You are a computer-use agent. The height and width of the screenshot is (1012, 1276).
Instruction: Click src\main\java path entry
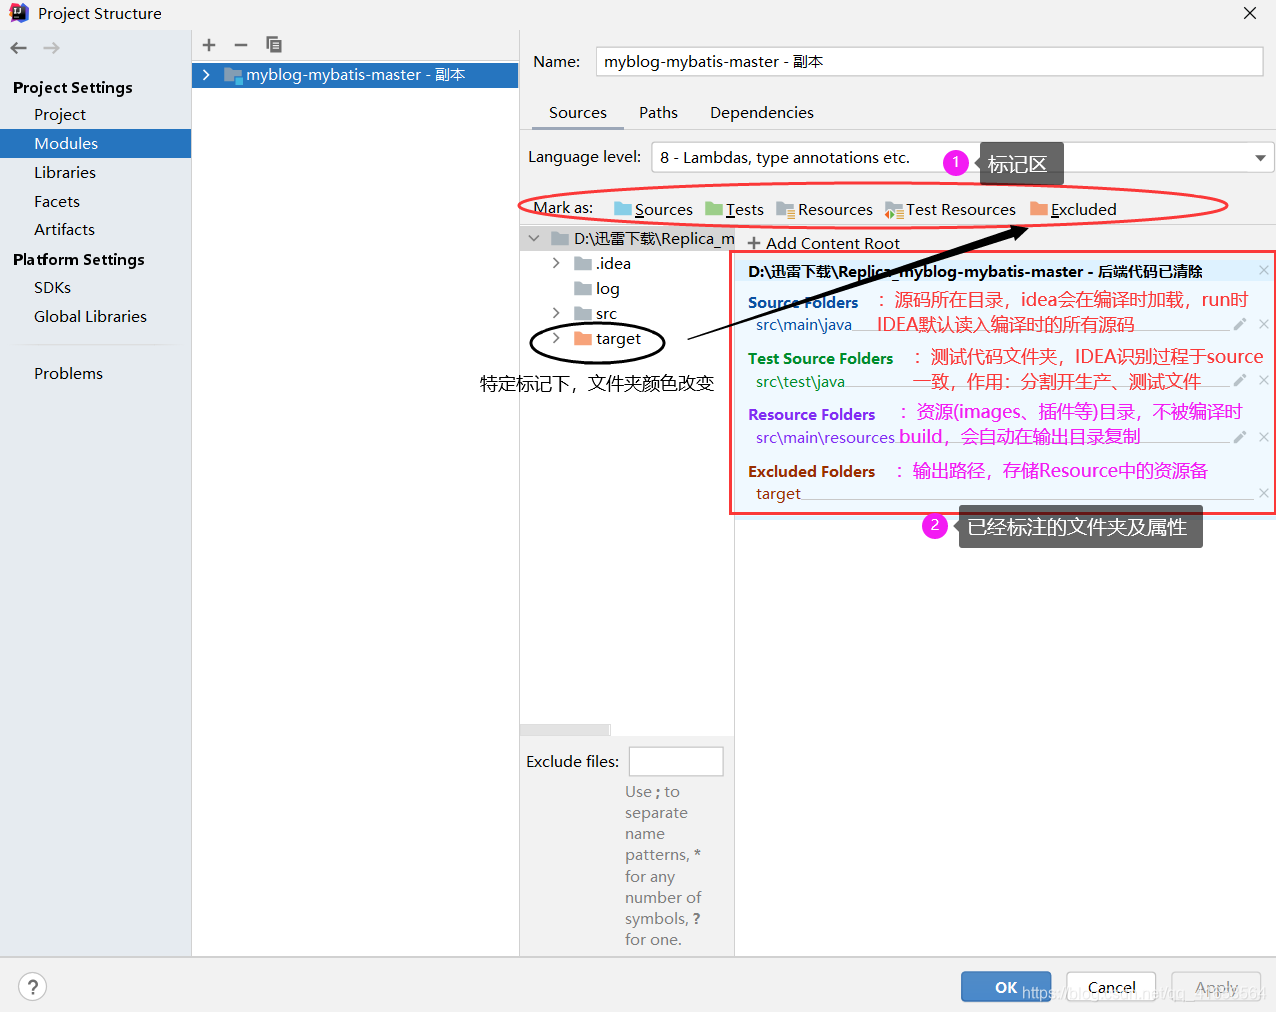tap(804, 324)
